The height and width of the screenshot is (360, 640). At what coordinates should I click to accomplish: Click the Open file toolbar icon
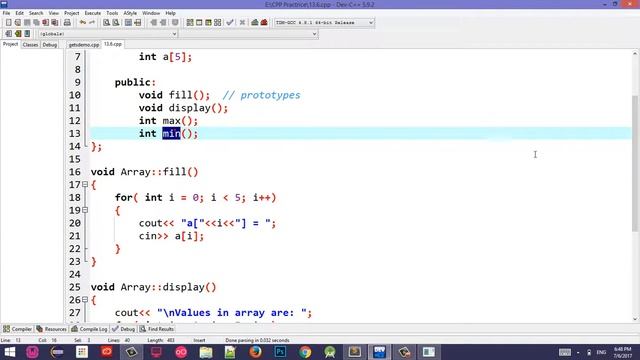[x=18, y=22]
